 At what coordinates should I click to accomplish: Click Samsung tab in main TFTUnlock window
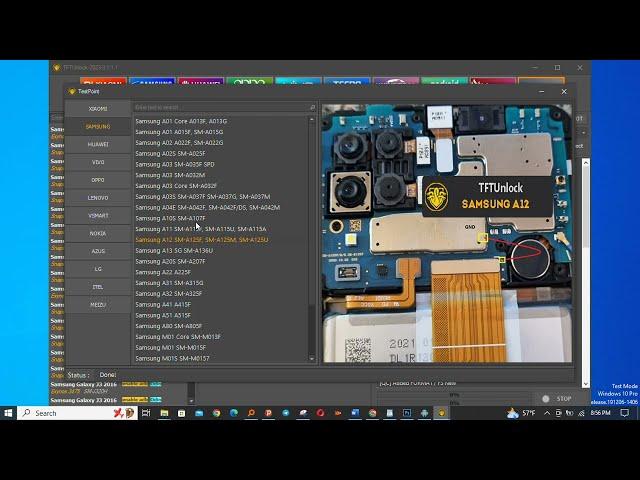152,81
